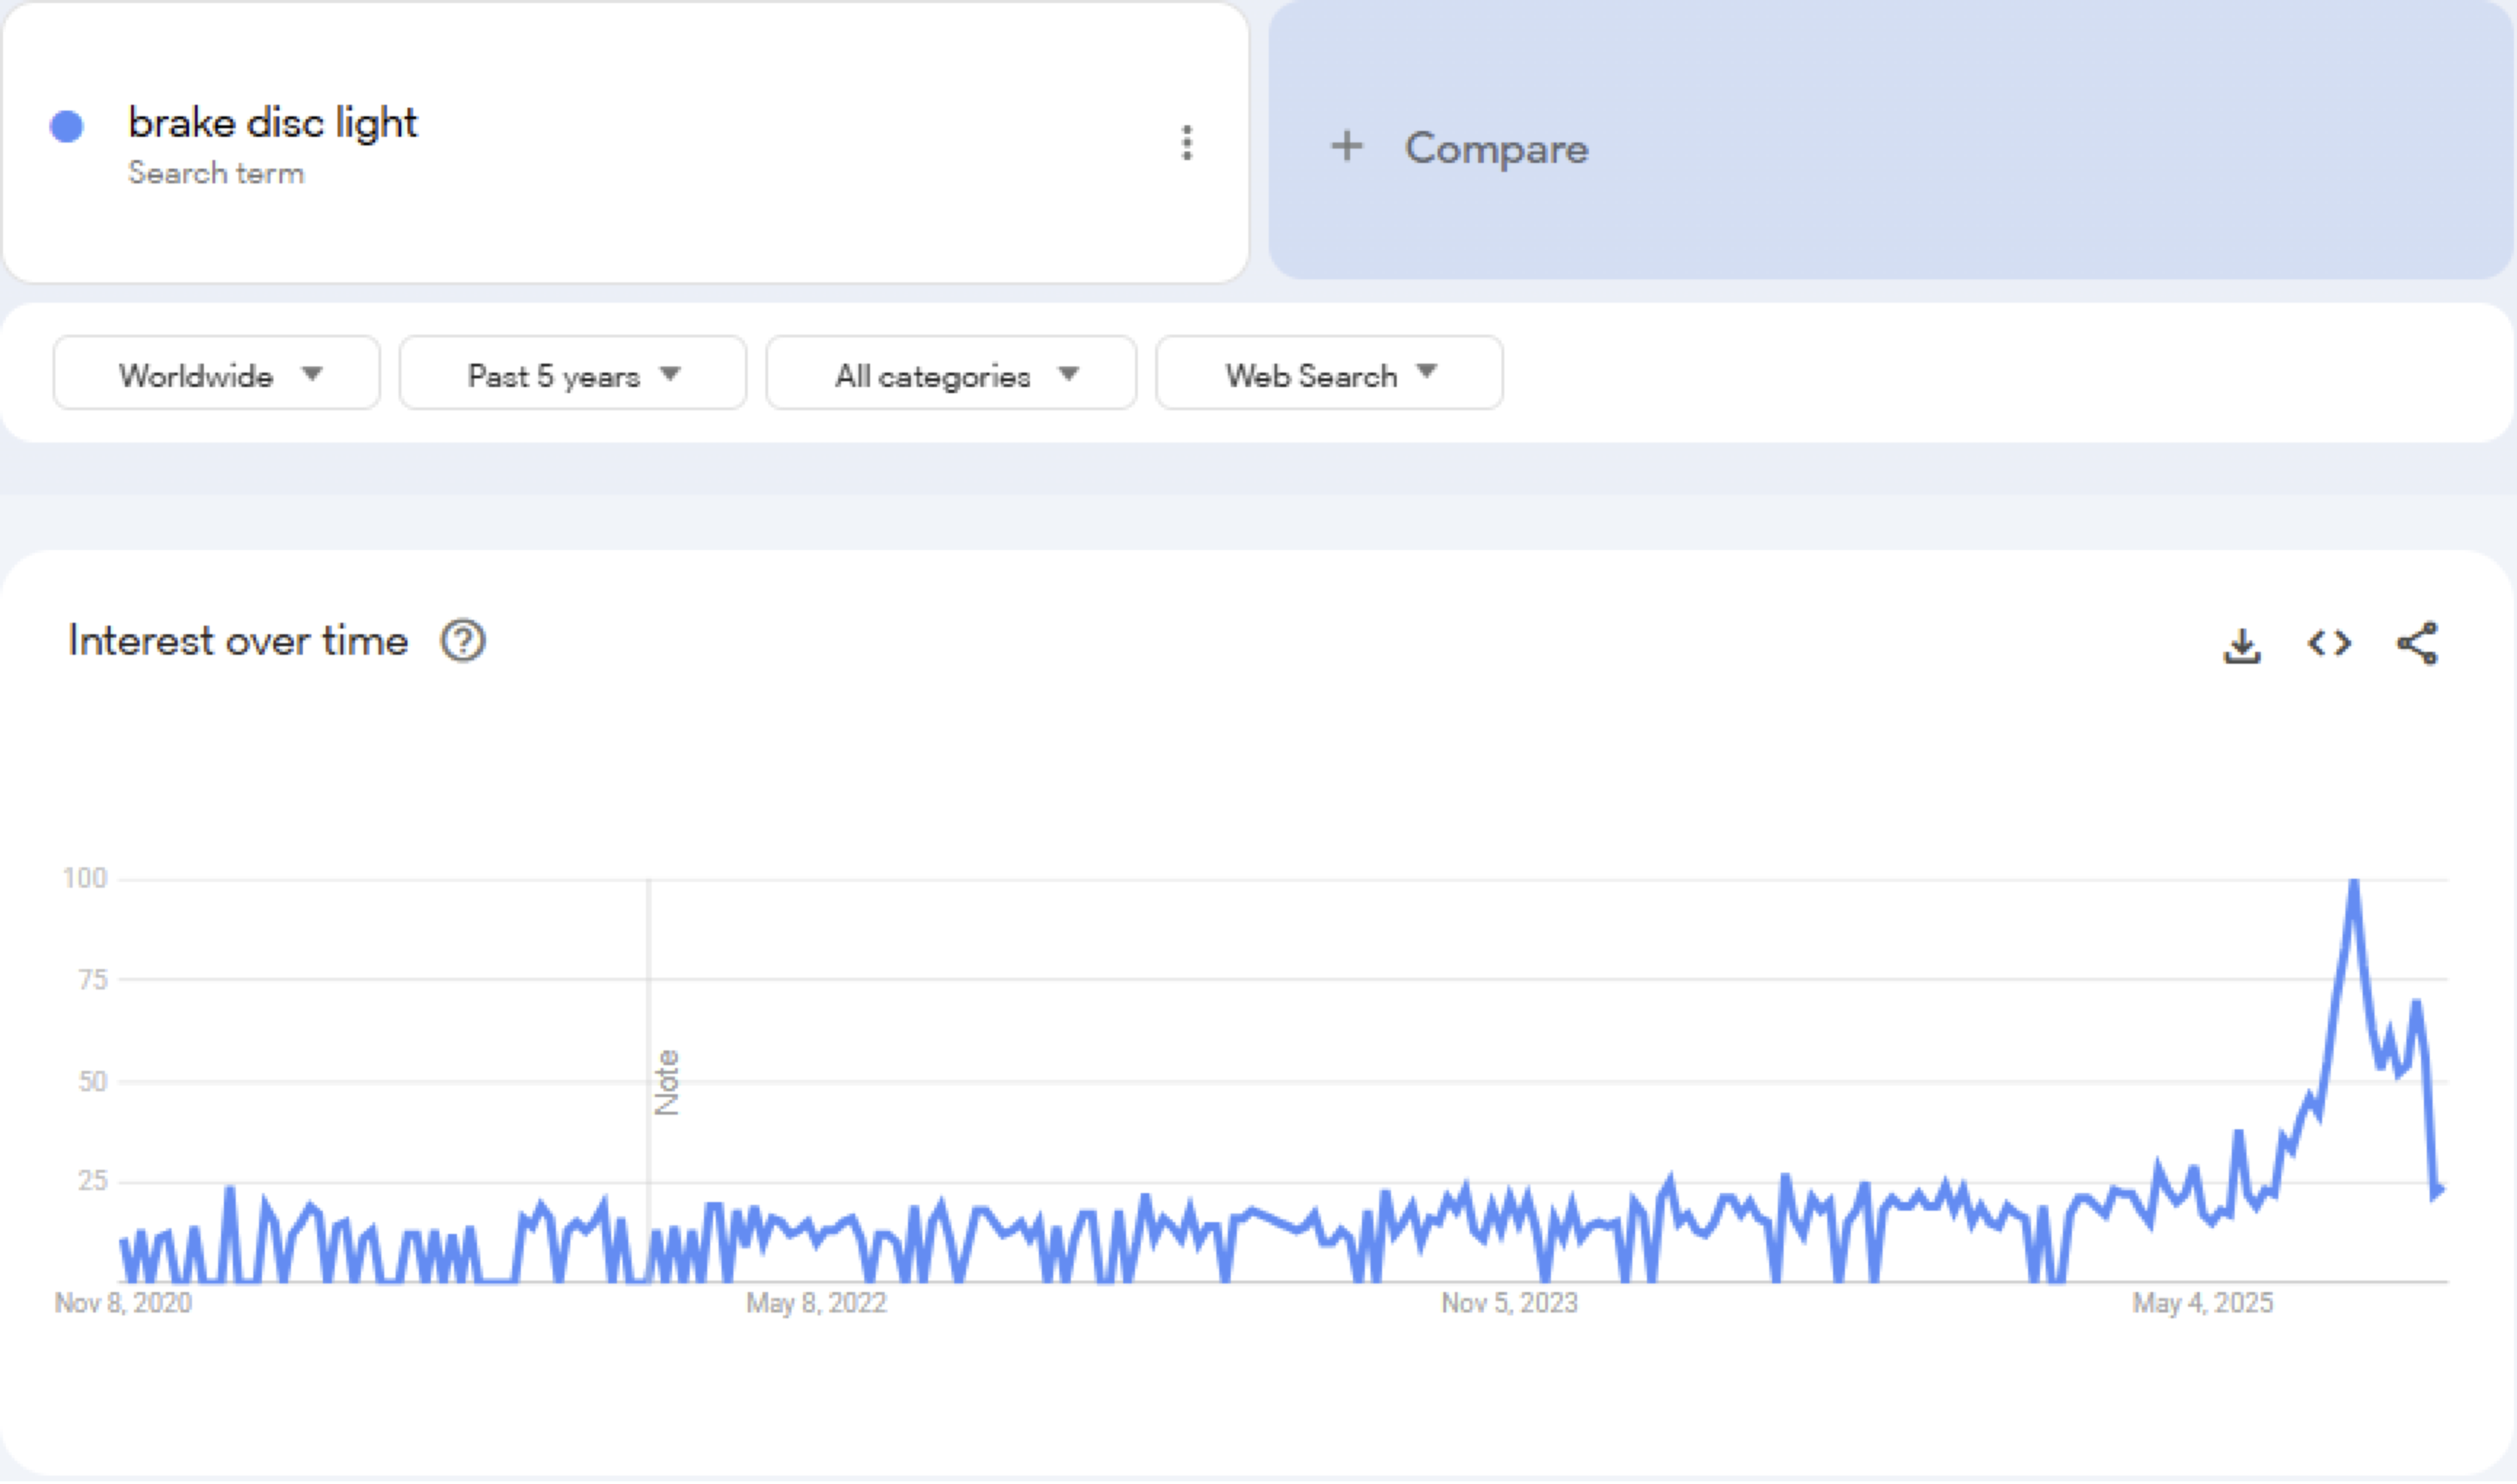Open the Past 5 years dropdown
The width and height of the screenshot is (2517, 1484).
pos(573,374)
